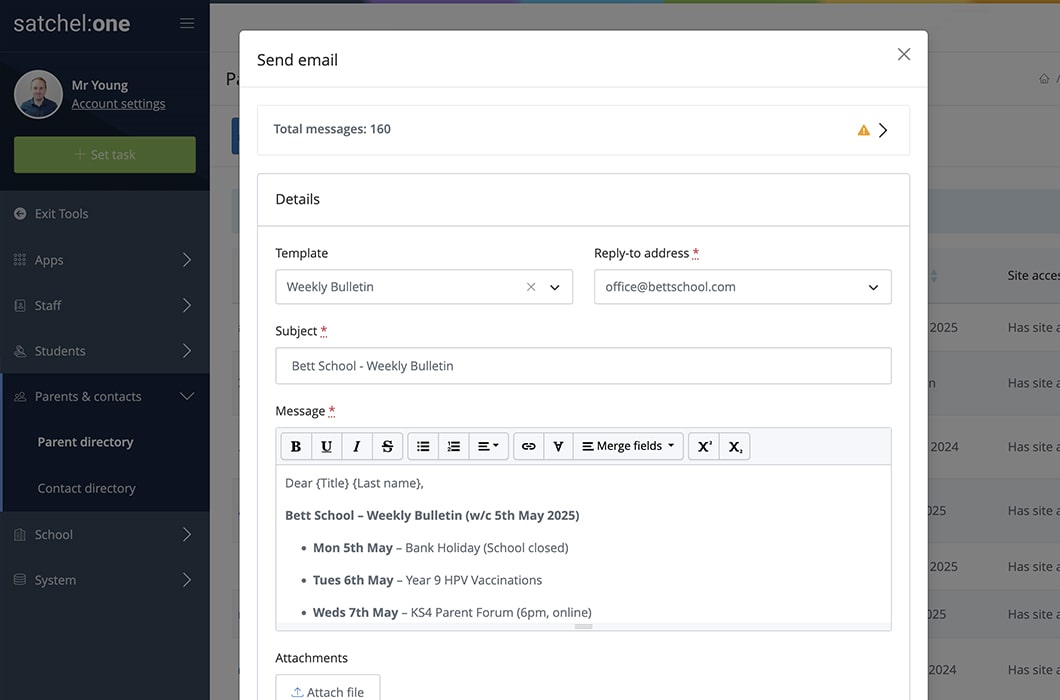Viewport: 1060px width, 700px height.
Task: Click the home breadcrumb icon in background page
Action: pos(1044,78)
